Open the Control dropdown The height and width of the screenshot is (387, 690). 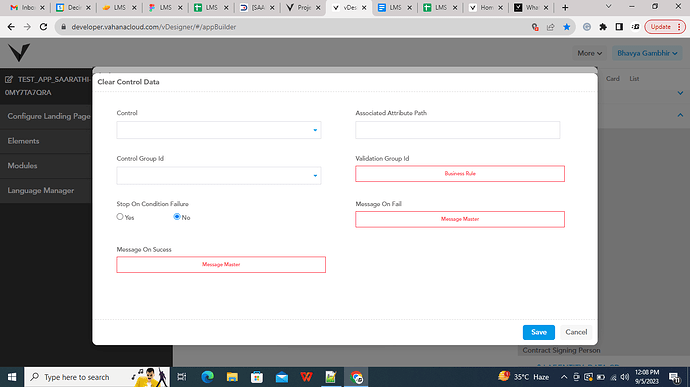tap(219, 130)
